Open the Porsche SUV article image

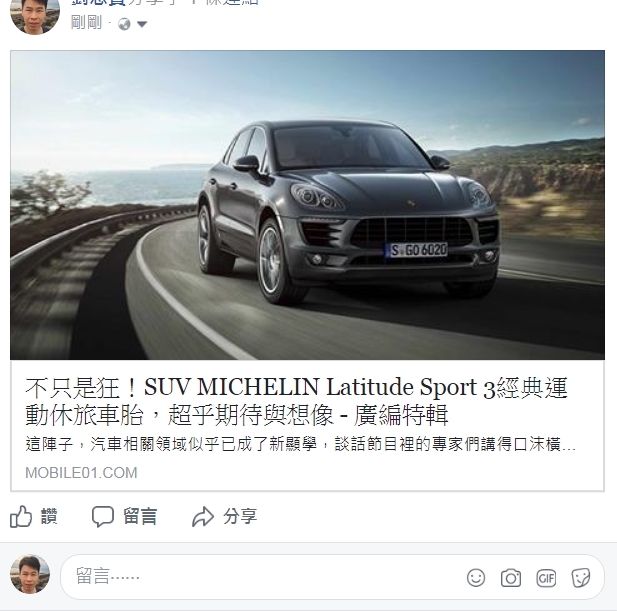(x=307, y=205)
